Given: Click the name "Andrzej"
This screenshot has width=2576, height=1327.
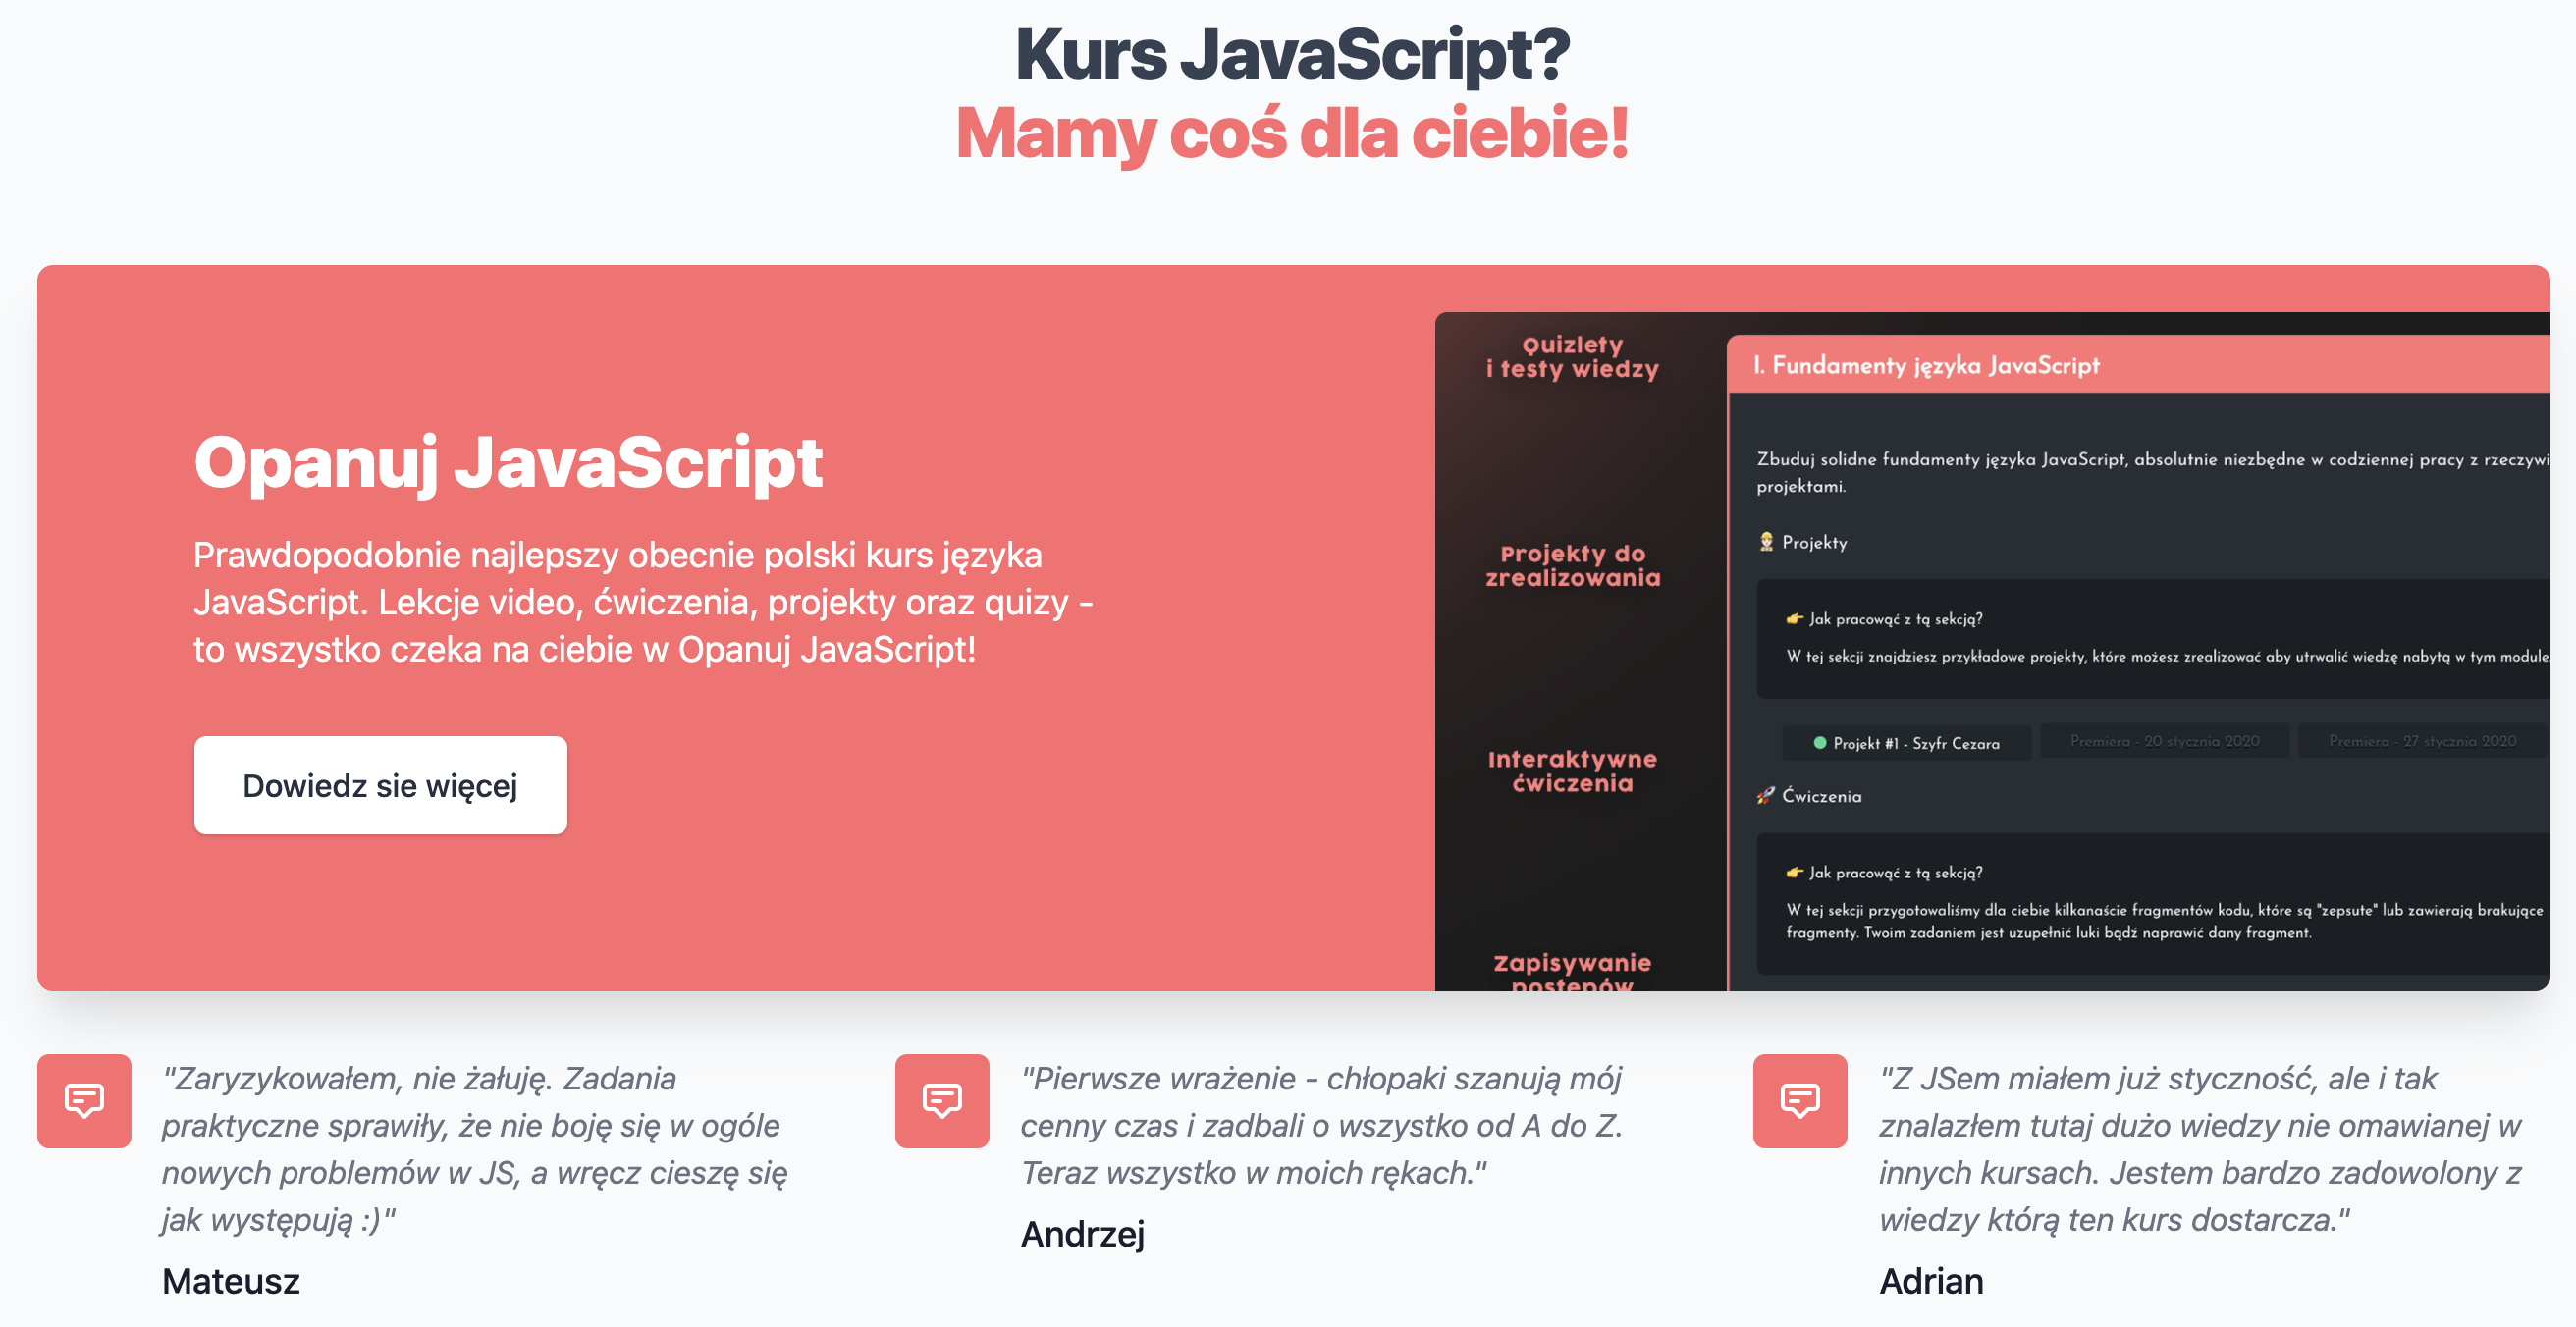Looking at the screenshot, I should coord(1083,1234).
